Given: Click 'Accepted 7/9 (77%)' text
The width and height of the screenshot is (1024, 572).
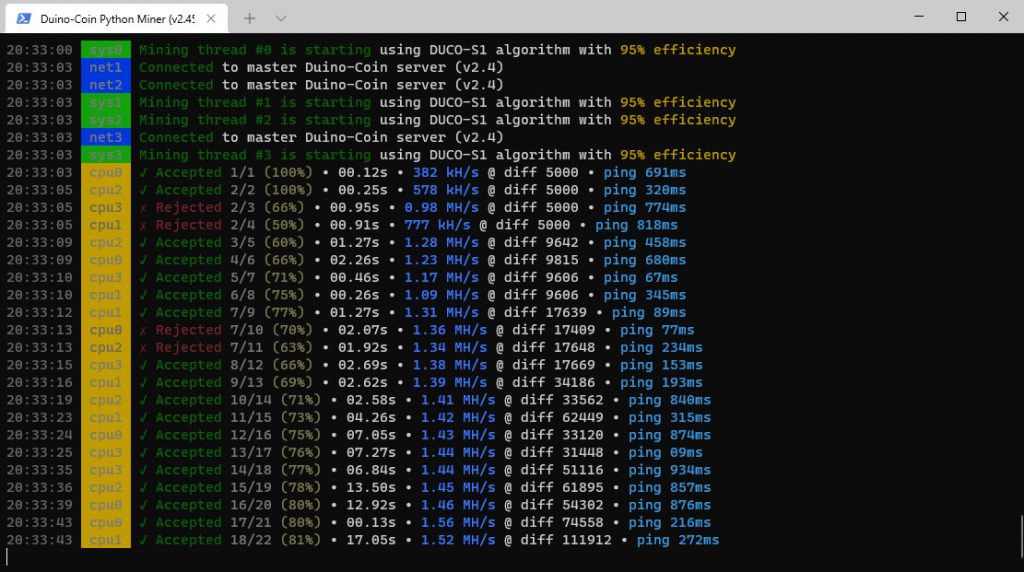Looking at the screenshot, I should click(230, 313).
